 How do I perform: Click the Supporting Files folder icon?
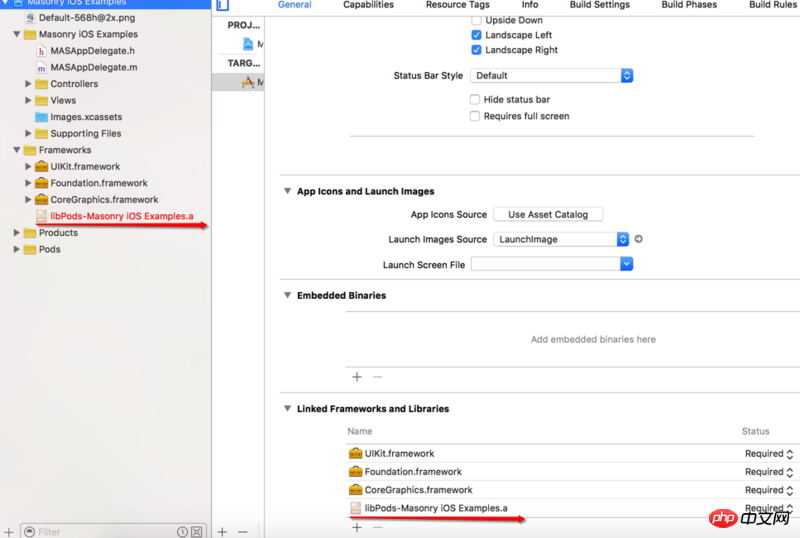(41, 134)
